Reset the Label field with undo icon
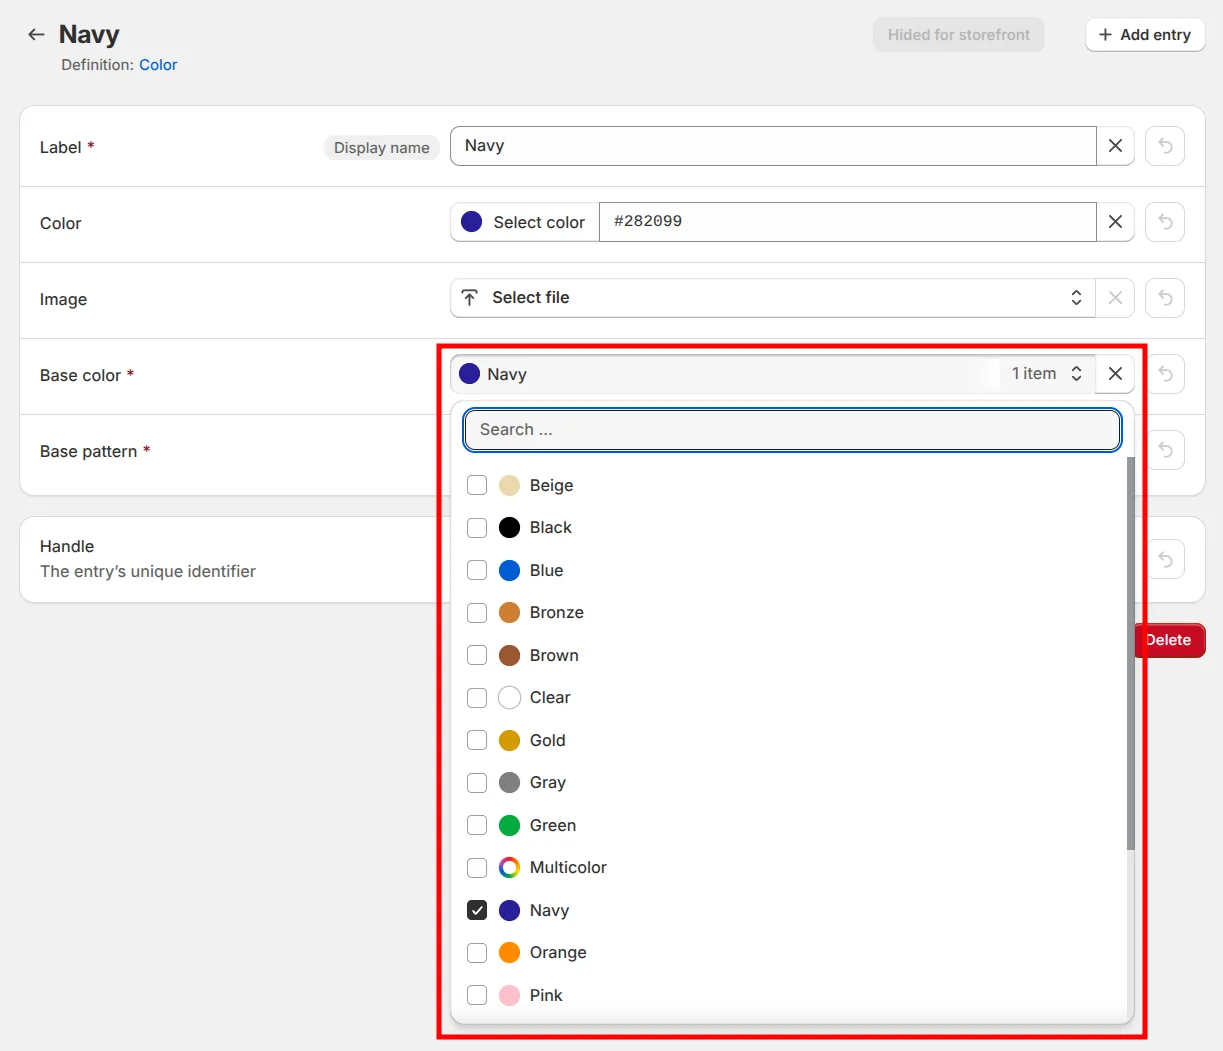The height and width of the screenshot is (1051, 1223). tap(1165, 146)
